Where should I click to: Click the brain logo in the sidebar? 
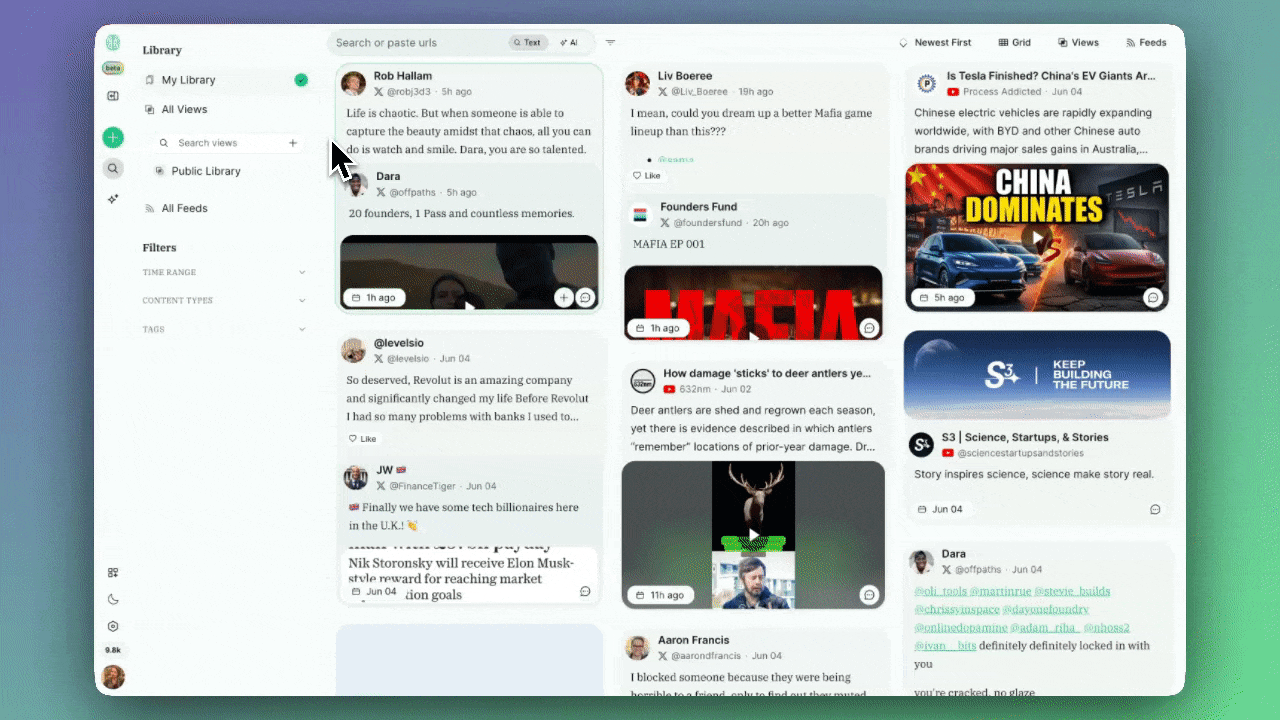point(113,42)
